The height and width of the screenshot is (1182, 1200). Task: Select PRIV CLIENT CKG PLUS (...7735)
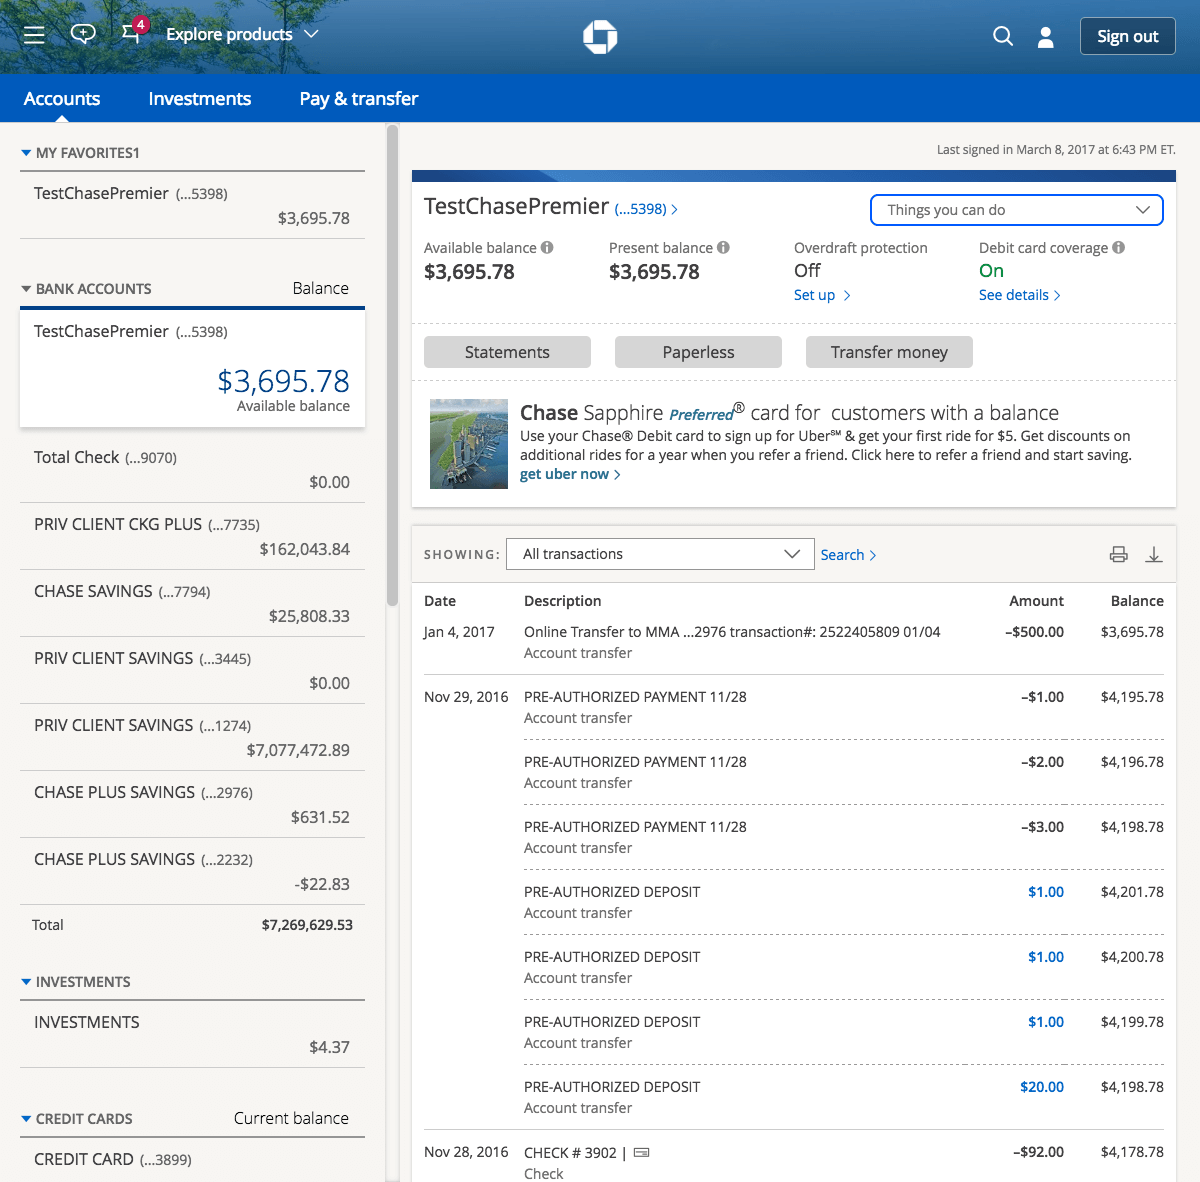pos(192,536)
